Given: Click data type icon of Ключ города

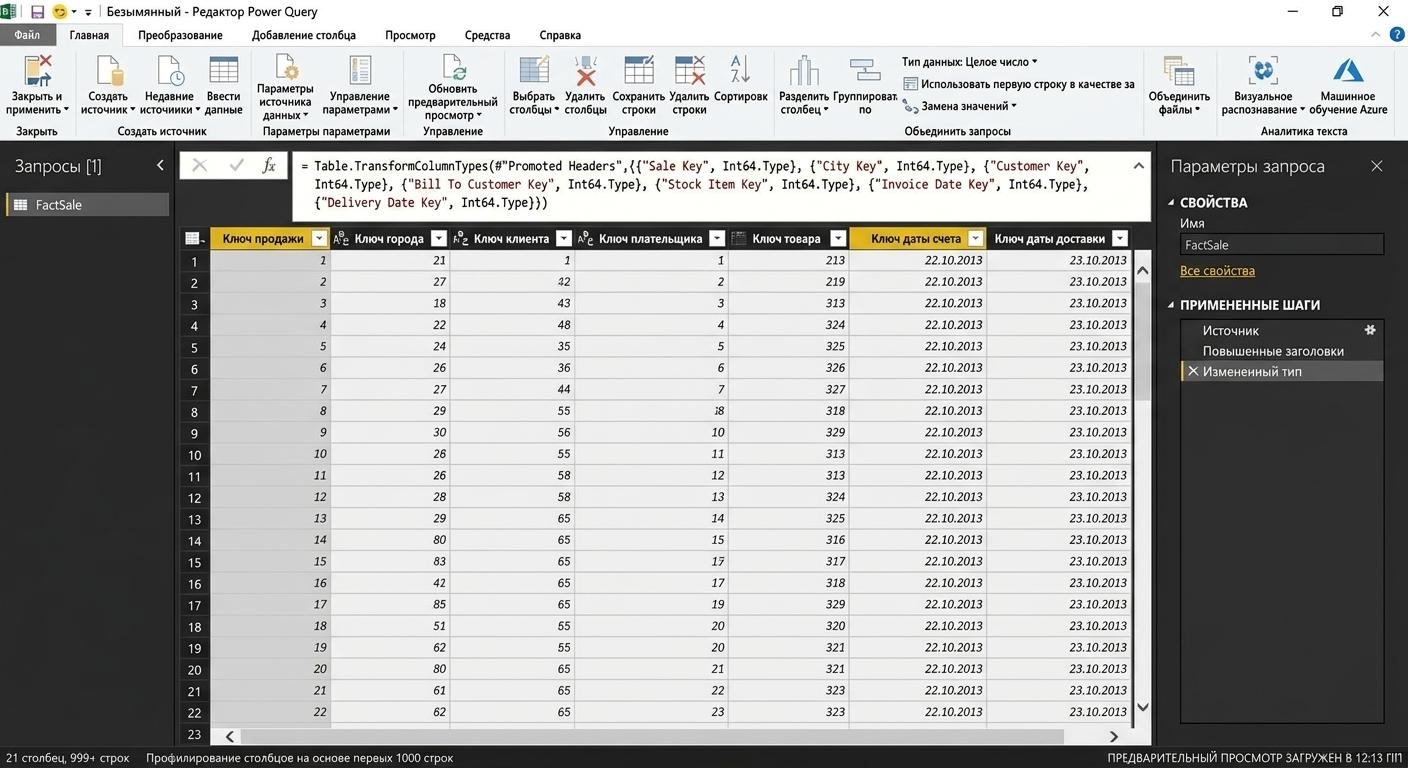Looking at the screenshot, I should [x=341, y=239].
